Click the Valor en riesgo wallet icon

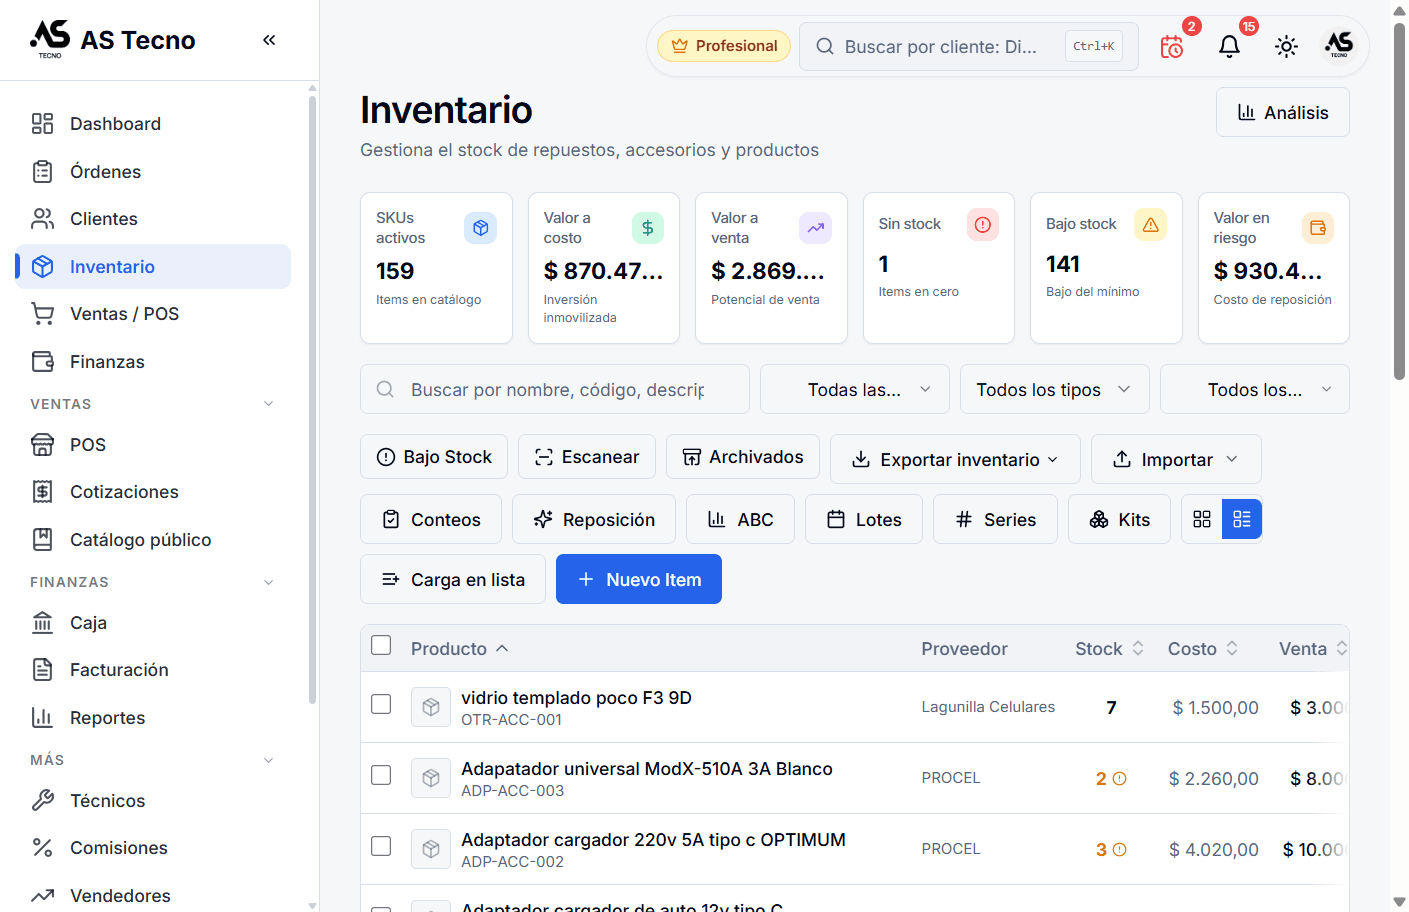coord(1318,228)
